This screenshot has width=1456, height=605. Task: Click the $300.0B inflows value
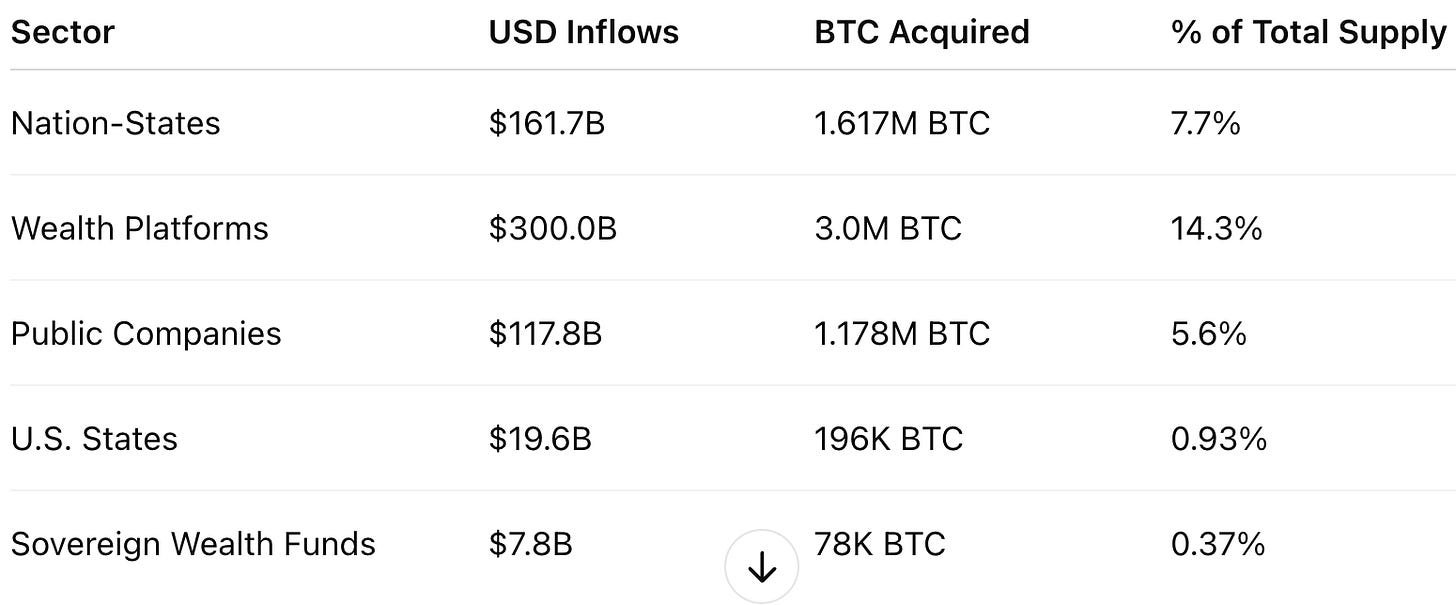pyautogui.click(x=553, y=228)
